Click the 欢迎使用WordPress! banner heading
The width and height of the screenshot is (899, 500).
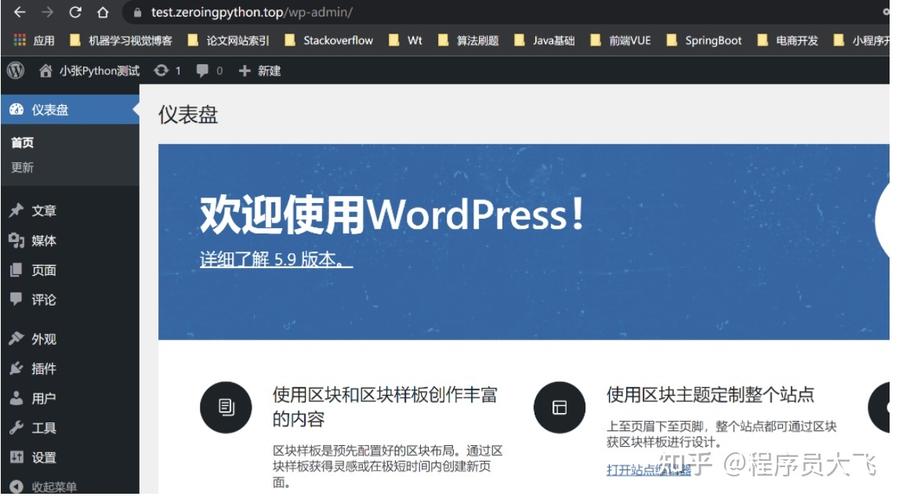pyautogui.click(x=392, y=215)
